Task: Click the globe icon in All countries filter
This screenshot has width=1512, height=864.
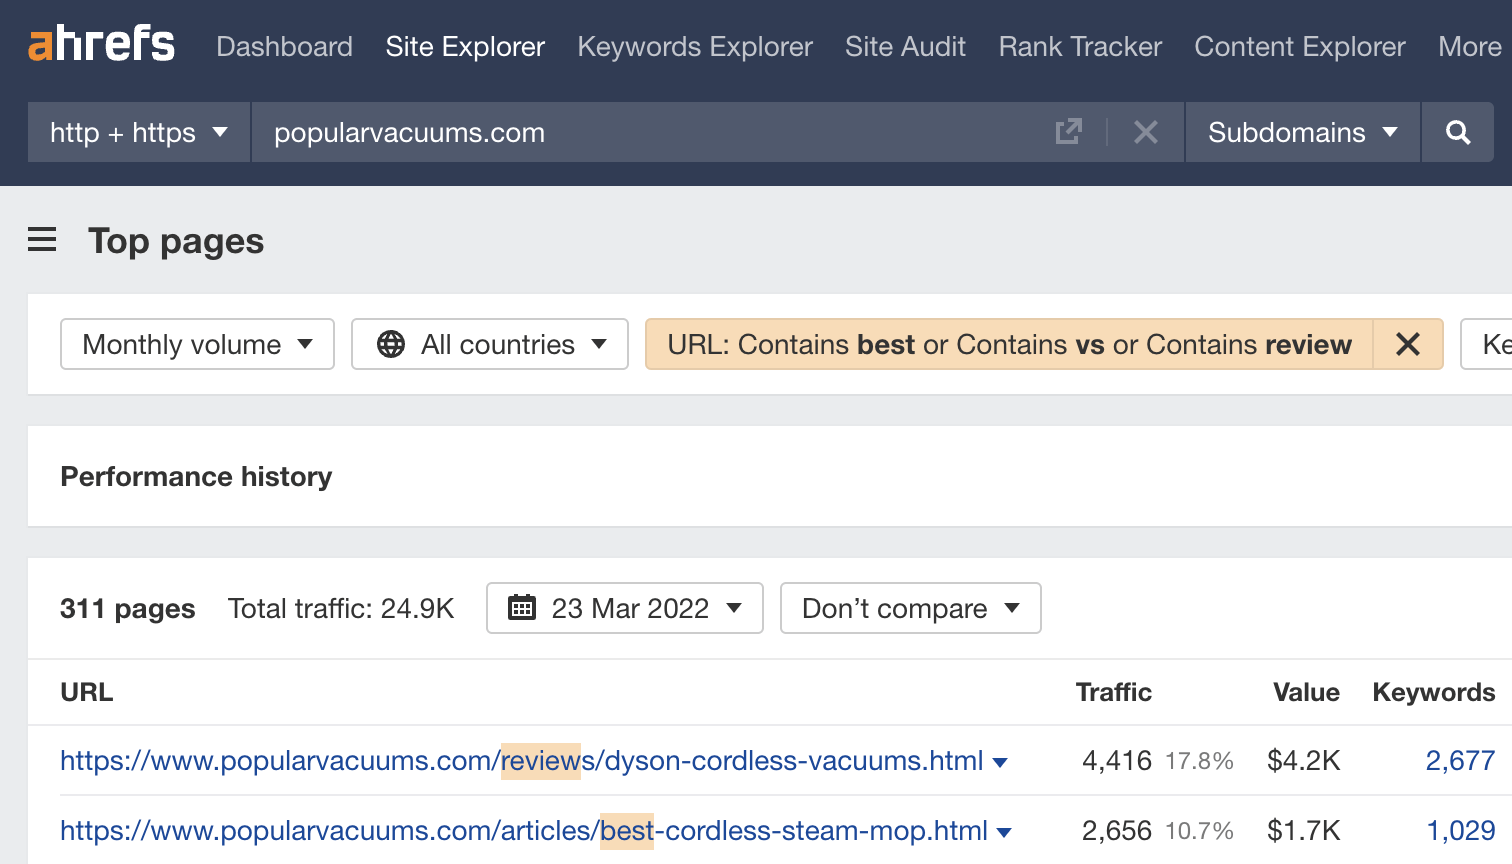Action: (390, 344)
